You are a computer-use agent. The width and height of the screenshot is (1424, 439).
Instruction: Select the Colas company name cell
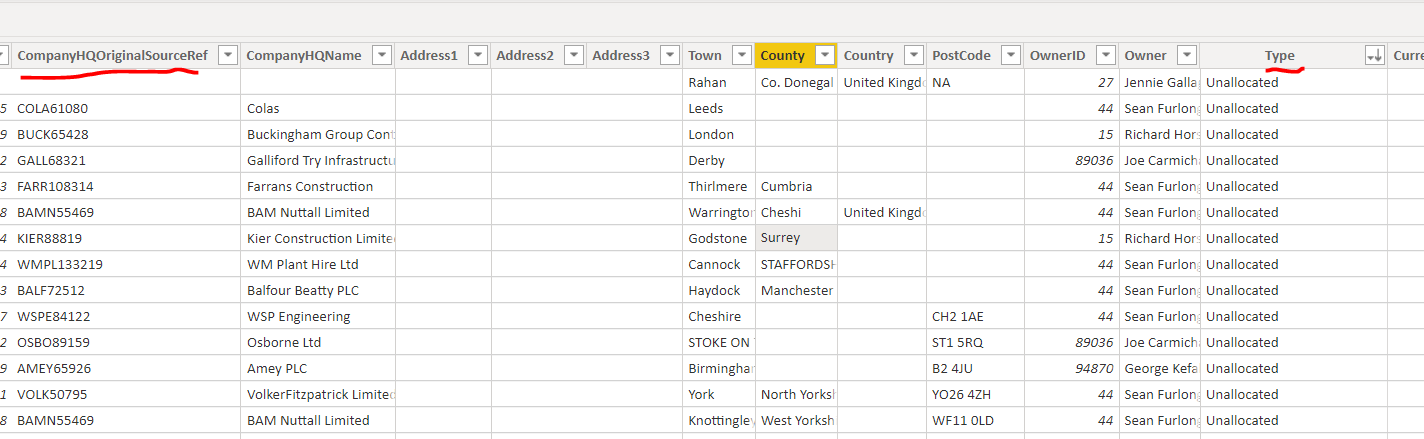click(x=318, y=108)
